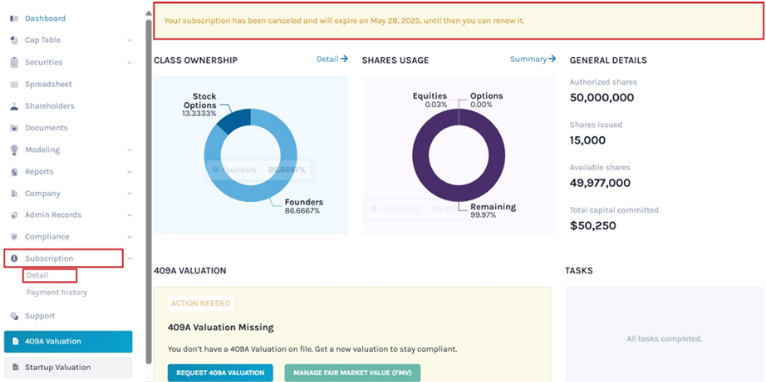Expand the Admin Records chevron
Image resolution: width=766 pixels, height=382 pixels.
click(129, 215)
